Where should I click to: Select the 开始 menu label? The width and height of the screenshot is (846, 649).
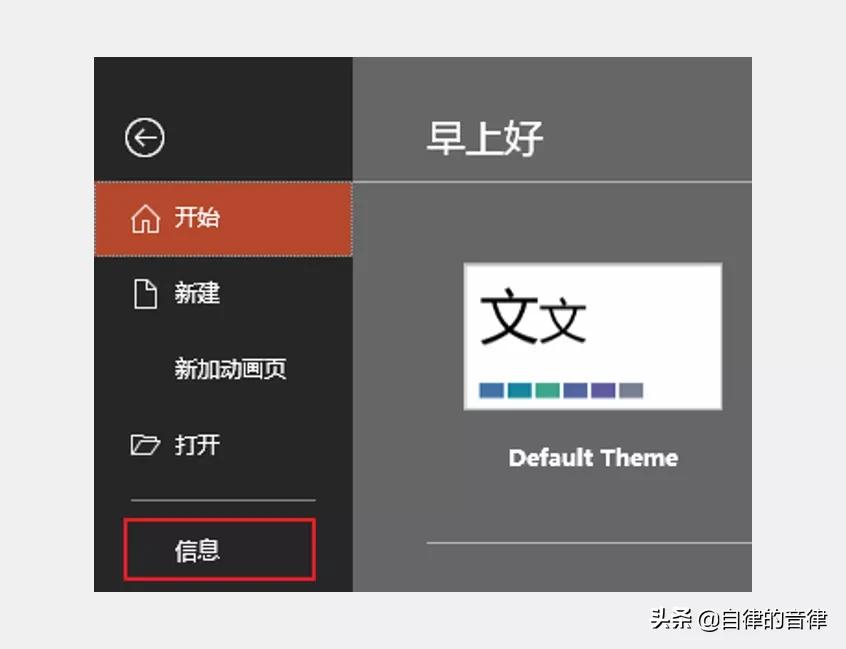[197, 217]
